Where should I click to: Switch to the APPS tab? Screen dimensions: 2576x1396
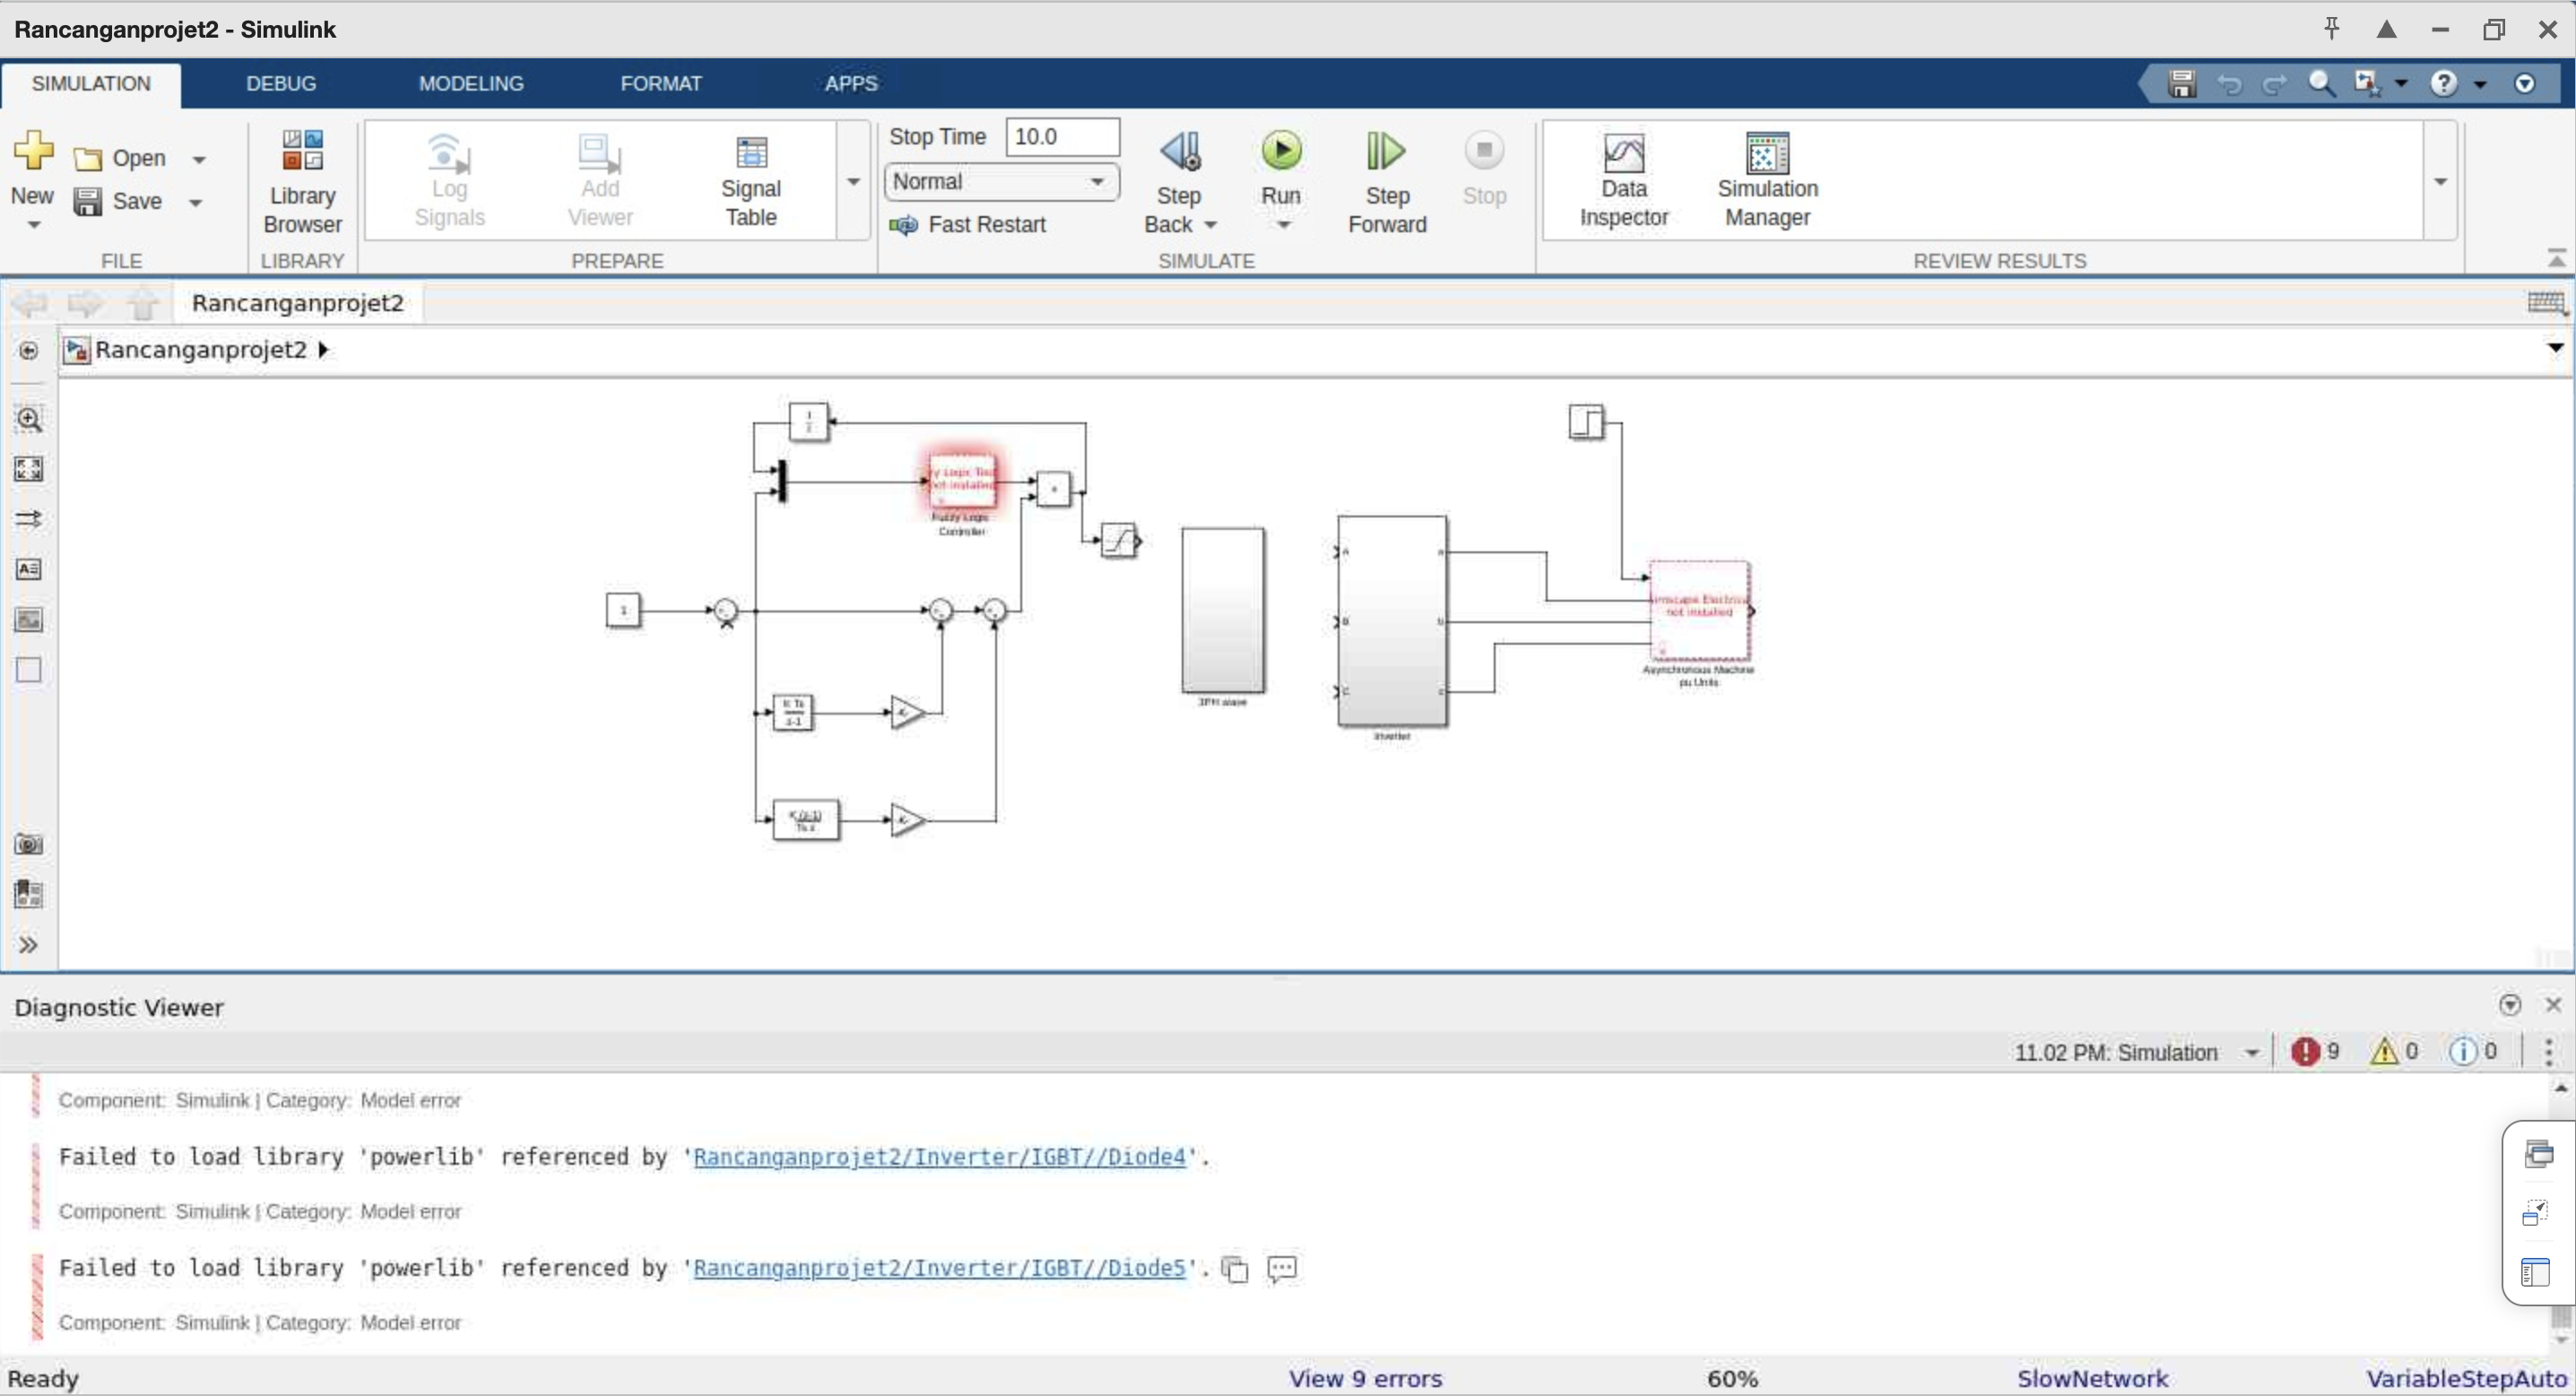tap(851, 84)
